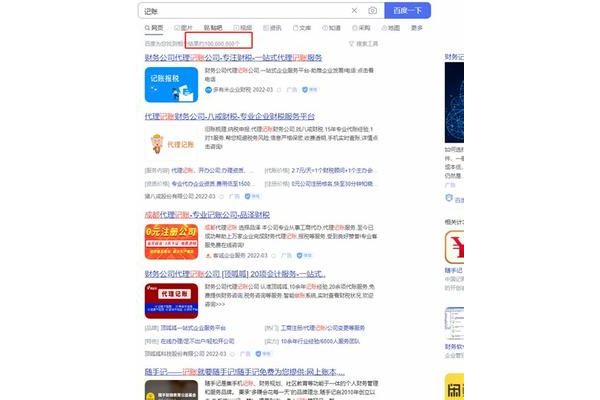Open sublink 专业代办企业资质 费用低至1500

coord(211,184)
